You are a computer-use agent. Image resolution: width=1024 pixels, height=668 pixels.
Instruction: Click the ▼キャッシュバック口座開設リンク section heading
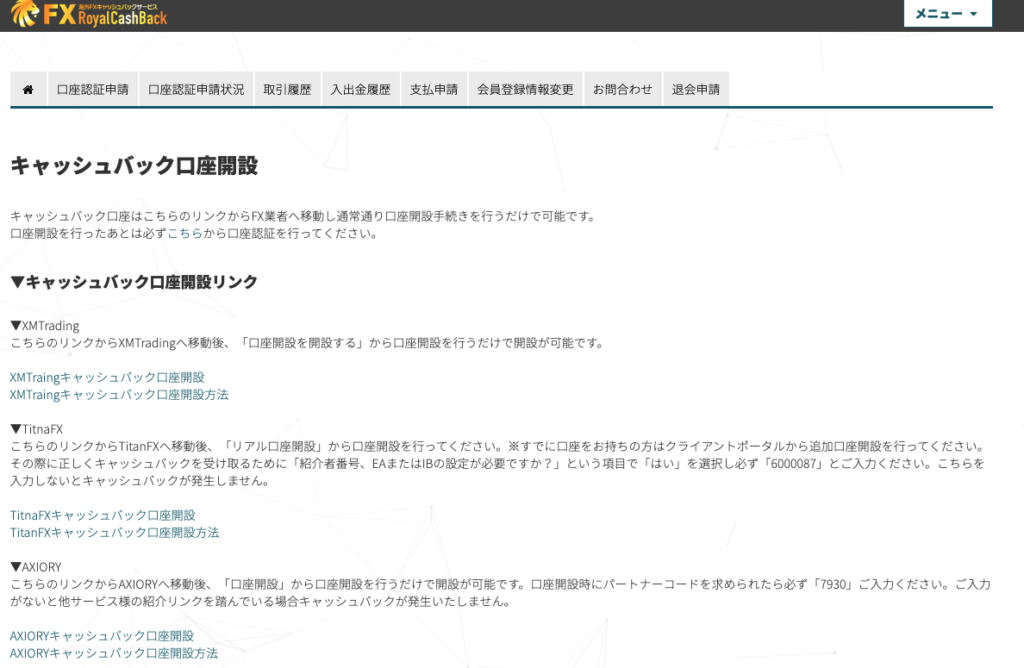pos(134,282)
